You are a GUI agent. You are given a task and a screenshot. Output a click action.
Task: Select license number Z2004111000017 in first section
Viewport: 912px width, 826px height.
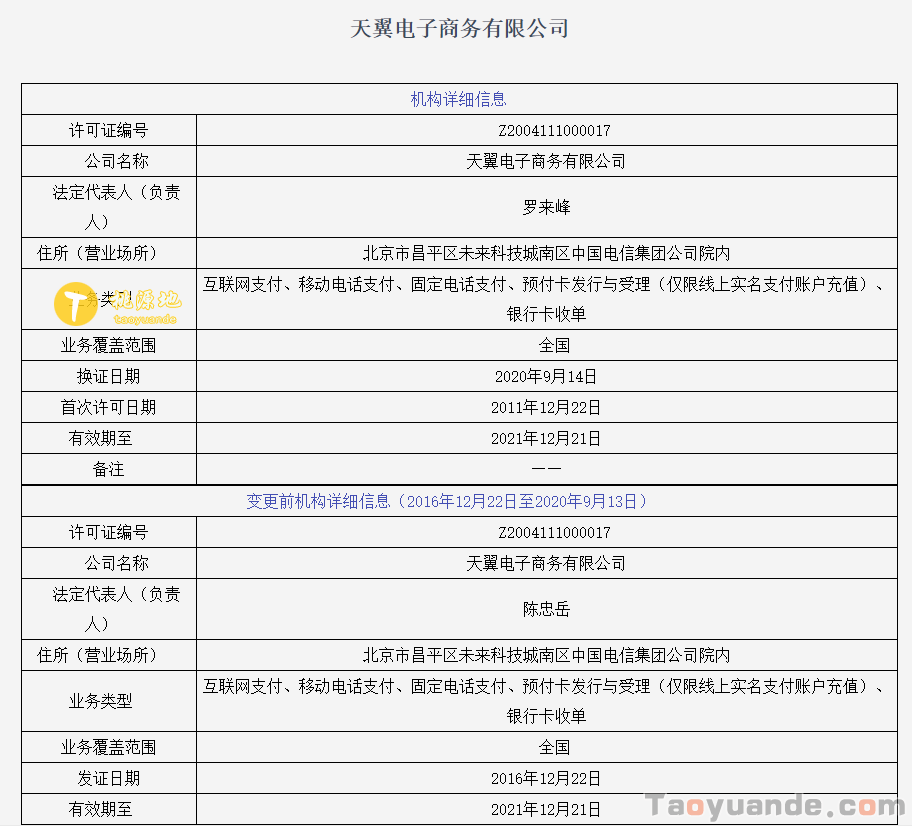point(554,130)
